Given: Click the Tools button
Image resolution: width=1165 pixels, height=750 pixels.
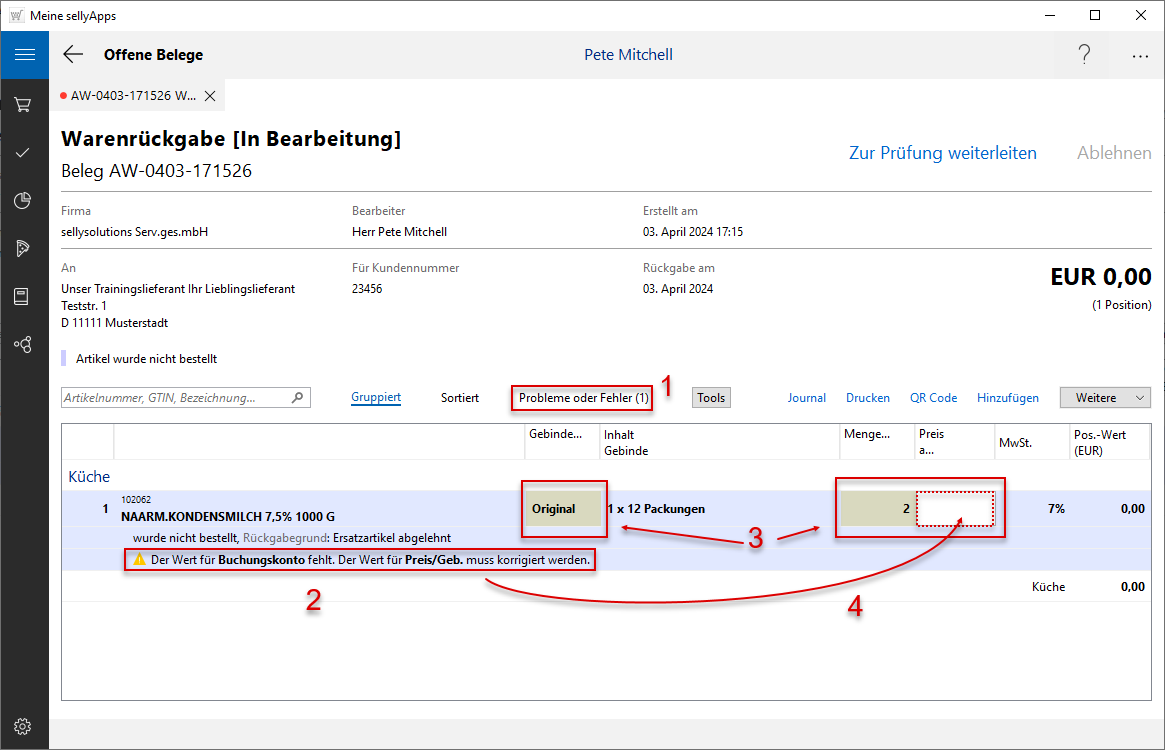Looking at the screenshot, I should (x=711, y=398).
